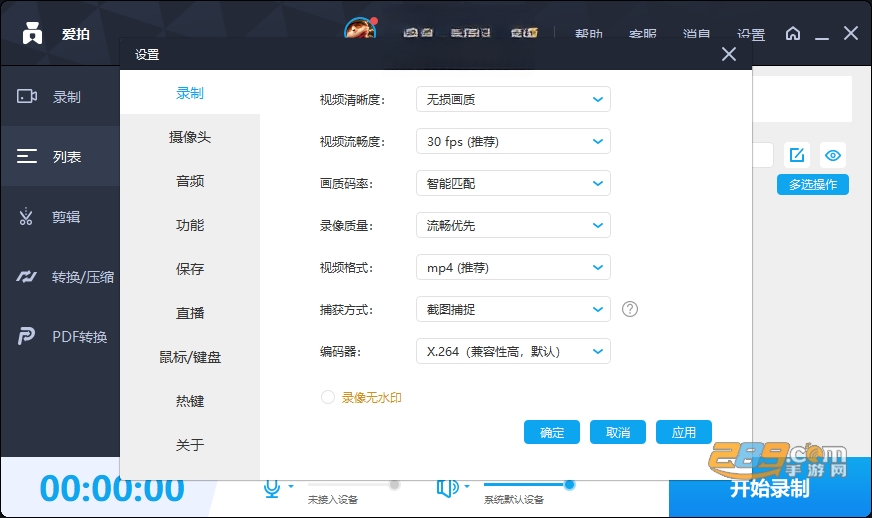
Task: Switch to 音频 settings tab
Action: (x=190, y=181)
